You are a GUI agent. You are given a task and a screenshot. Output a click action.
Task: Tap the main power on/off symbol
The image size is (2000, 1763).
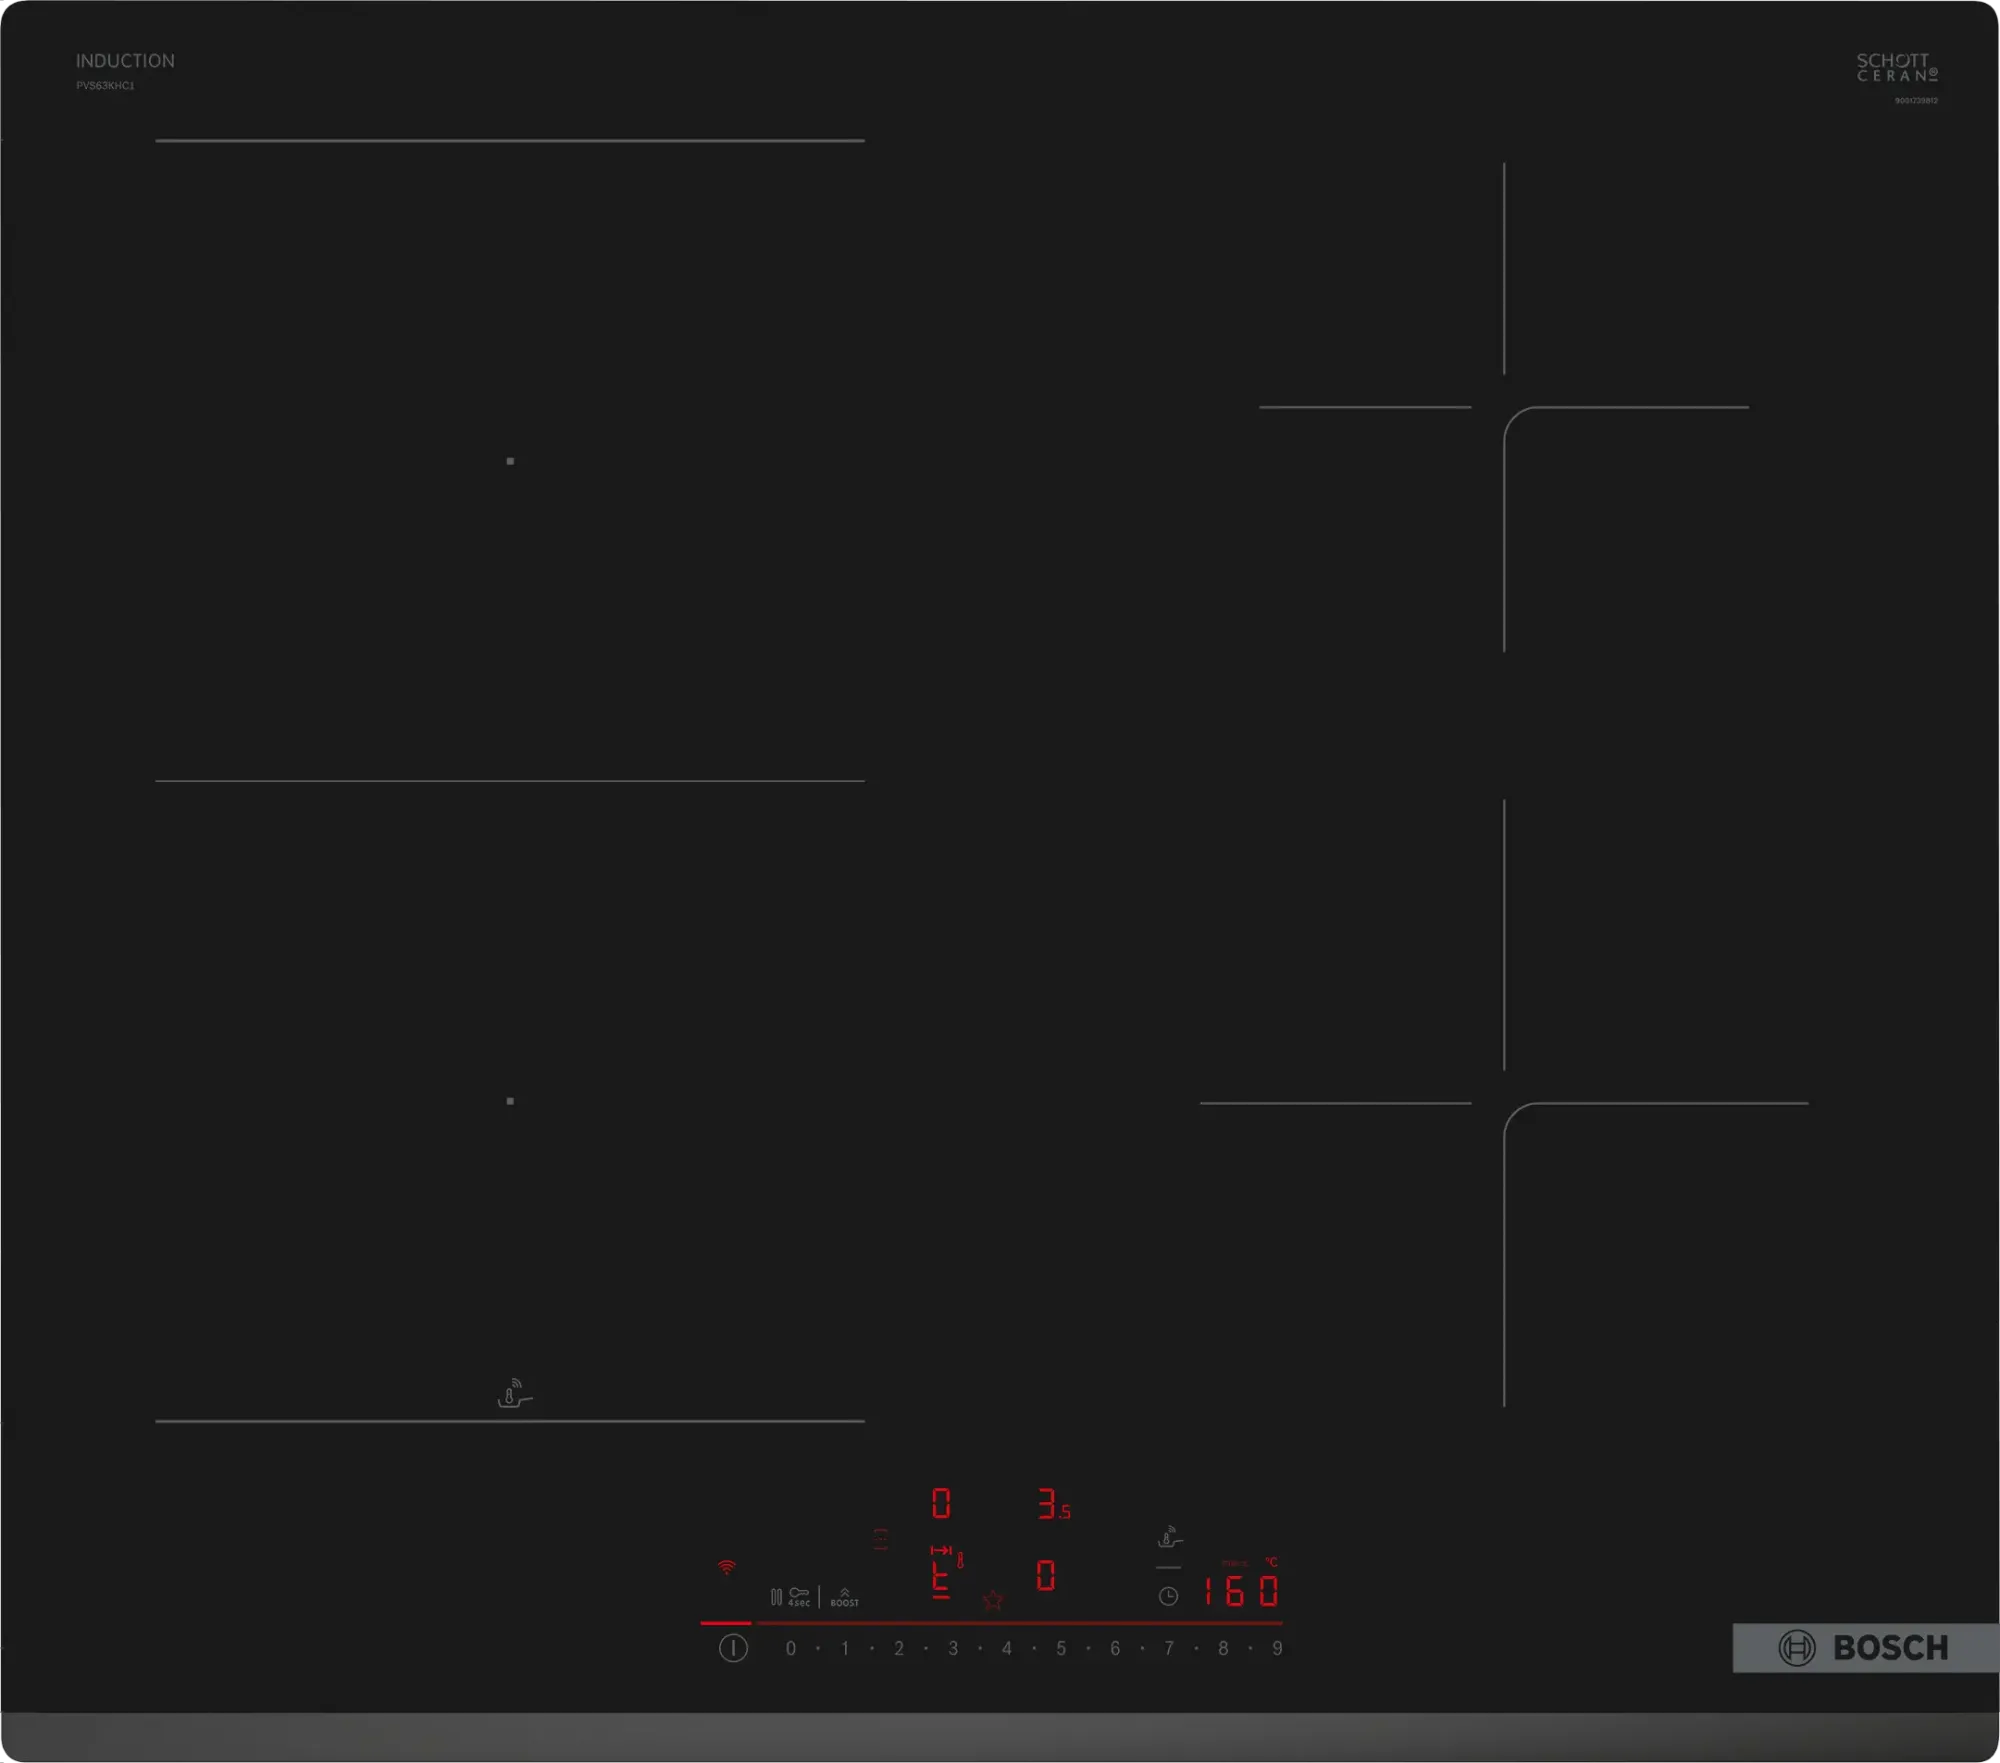(x=733, y=1648)
